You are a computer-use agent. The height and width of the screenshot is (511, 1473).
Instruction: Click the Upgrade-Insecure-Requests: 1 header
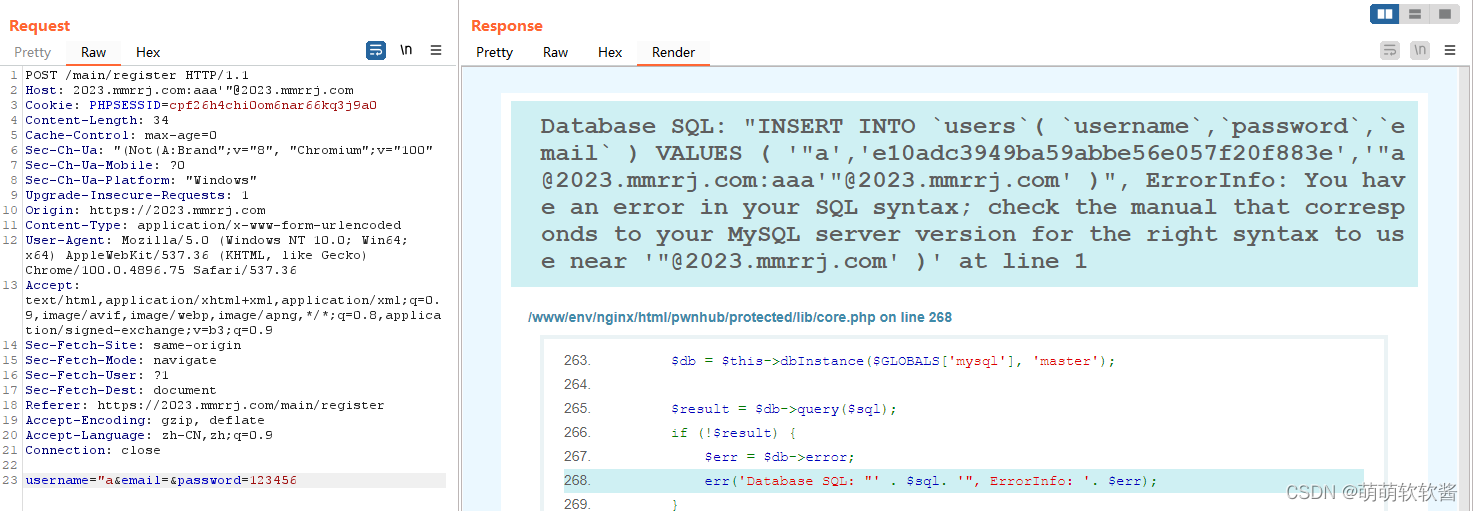pos(137,195)
